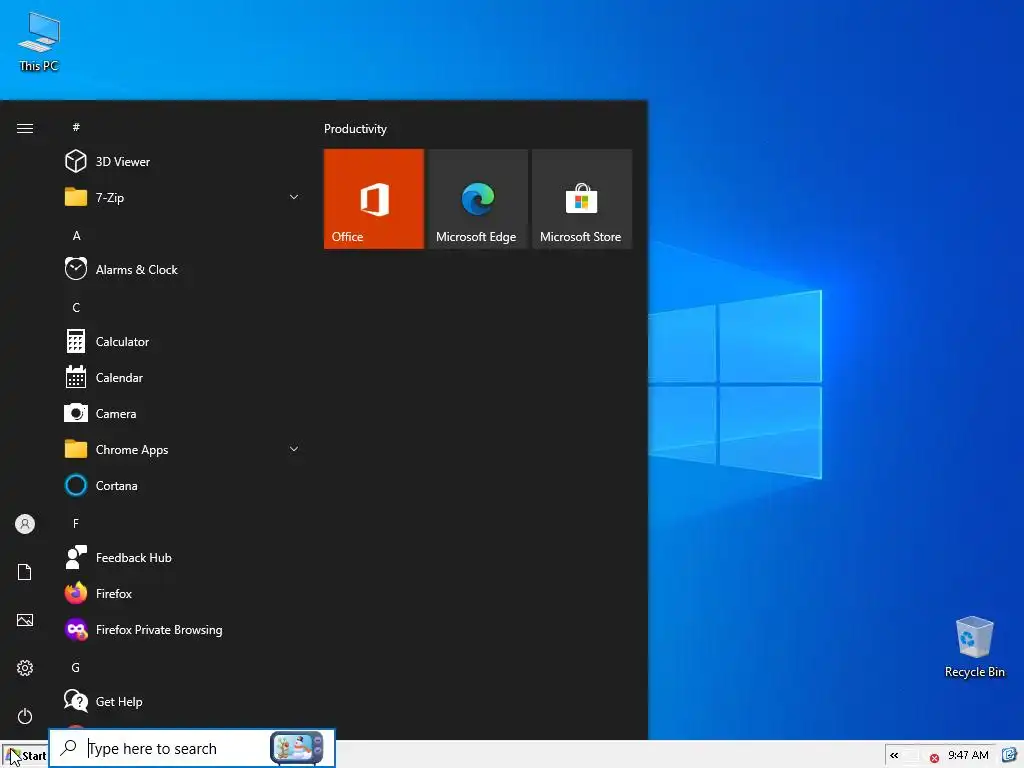Click the Feedback Hub label
This screenshot has width=1024, height=768.
click(x=134, y=558)
